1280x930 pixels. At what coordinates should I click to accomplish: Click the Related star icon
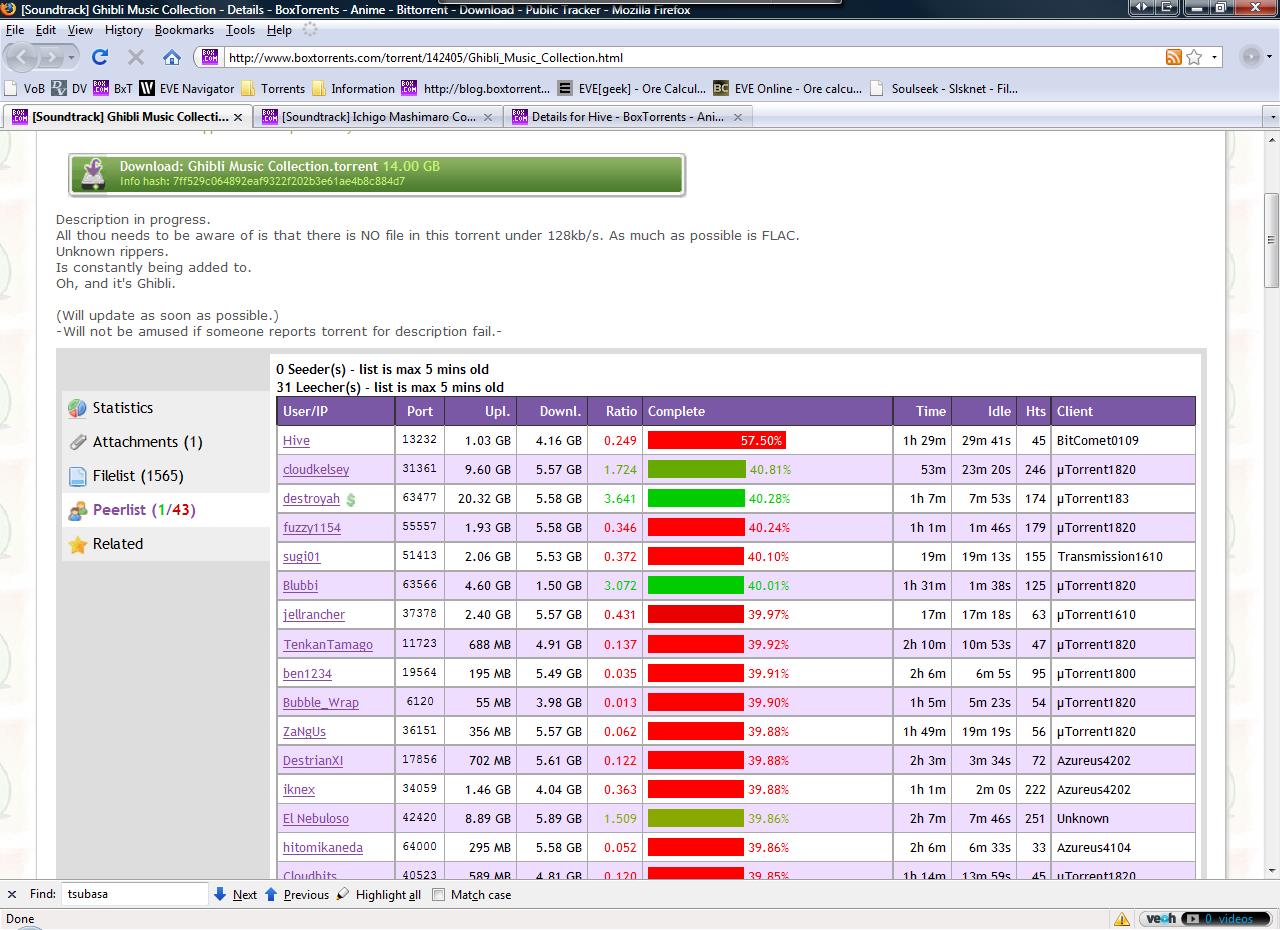[x=77, y=544]
